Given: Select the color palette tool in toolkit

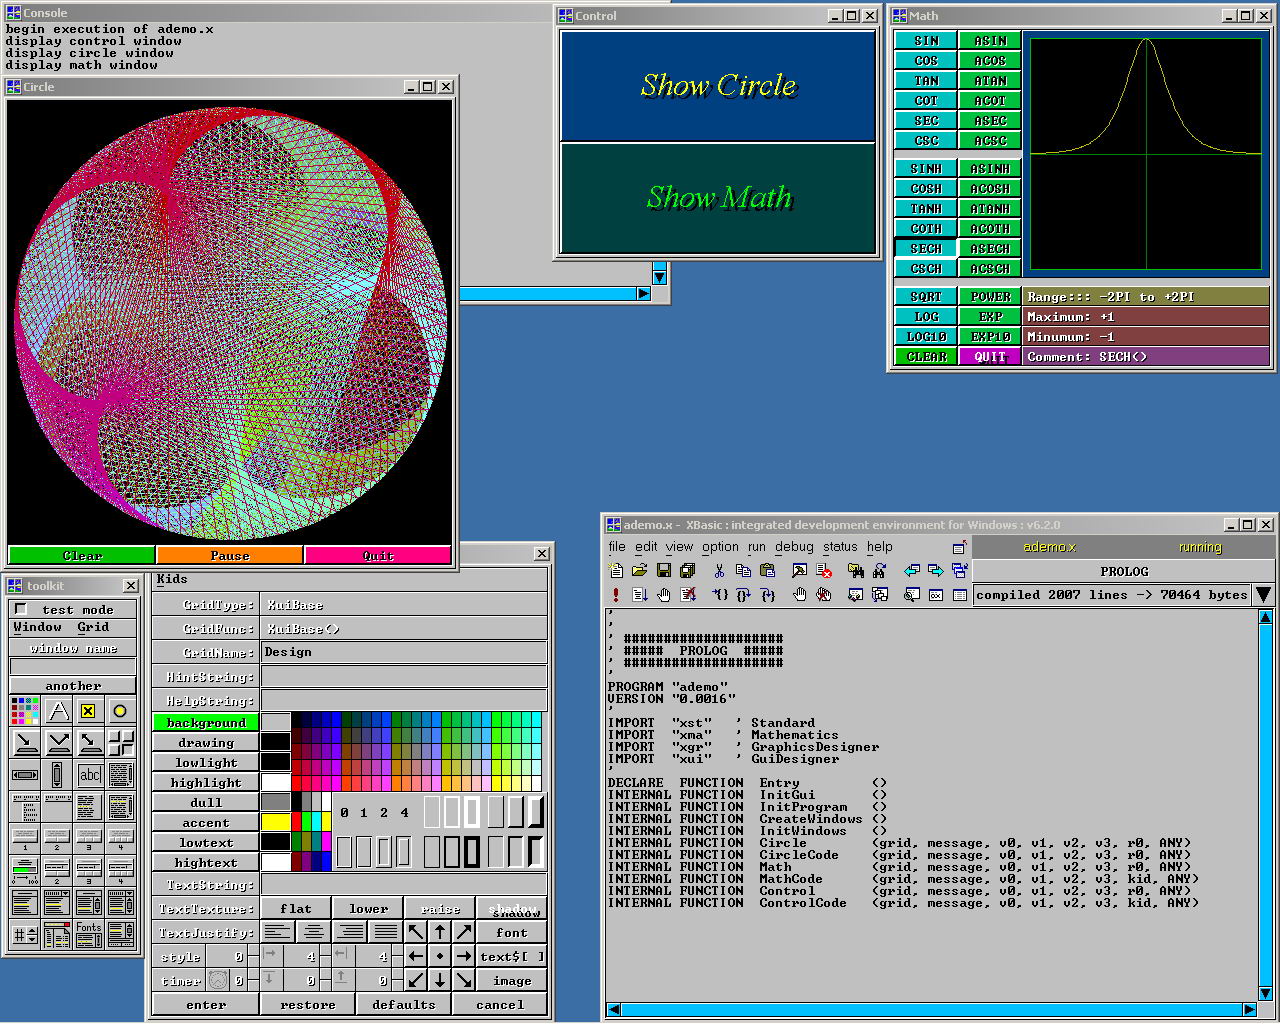Looking at the screenshot, I should 25,711.
